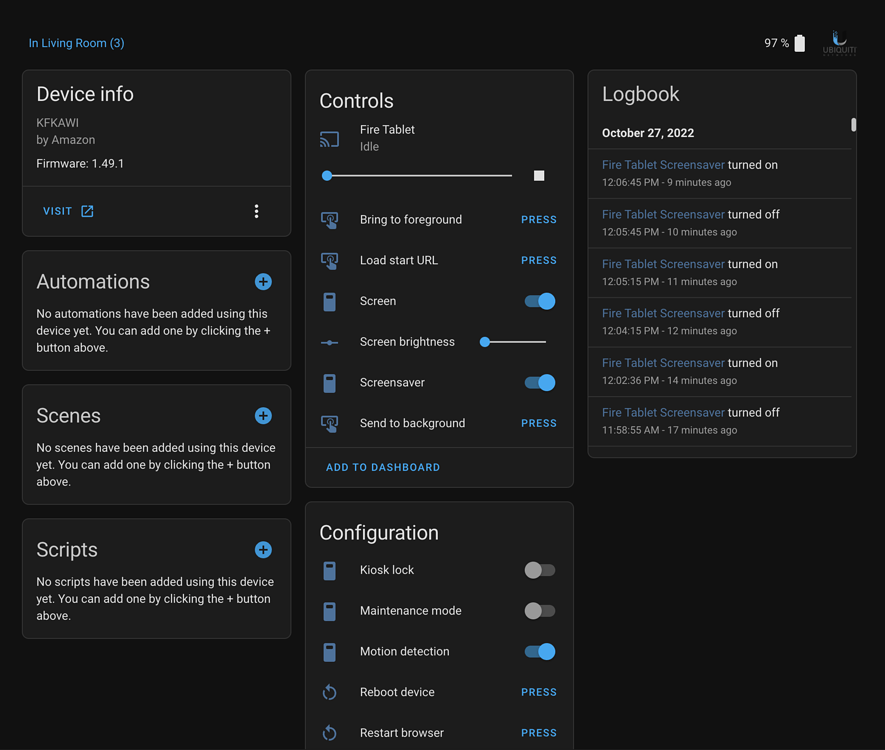885x750 pixels.
Task: Add a new scene via plus button
Action: (263, 415)
